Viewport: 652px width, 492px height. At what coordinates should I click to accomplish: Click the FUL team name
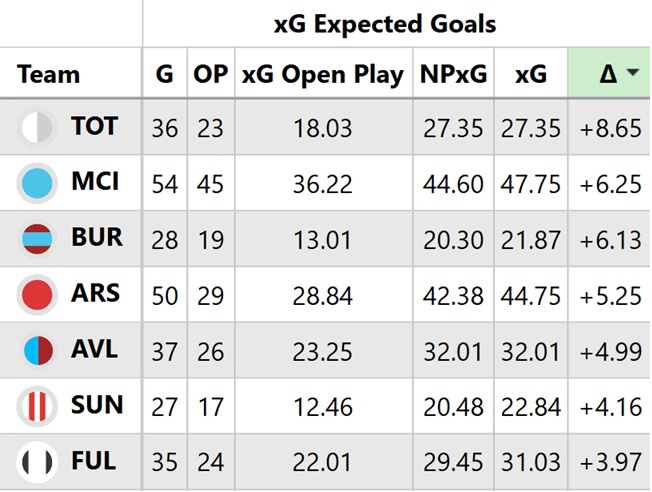point(94,462)
